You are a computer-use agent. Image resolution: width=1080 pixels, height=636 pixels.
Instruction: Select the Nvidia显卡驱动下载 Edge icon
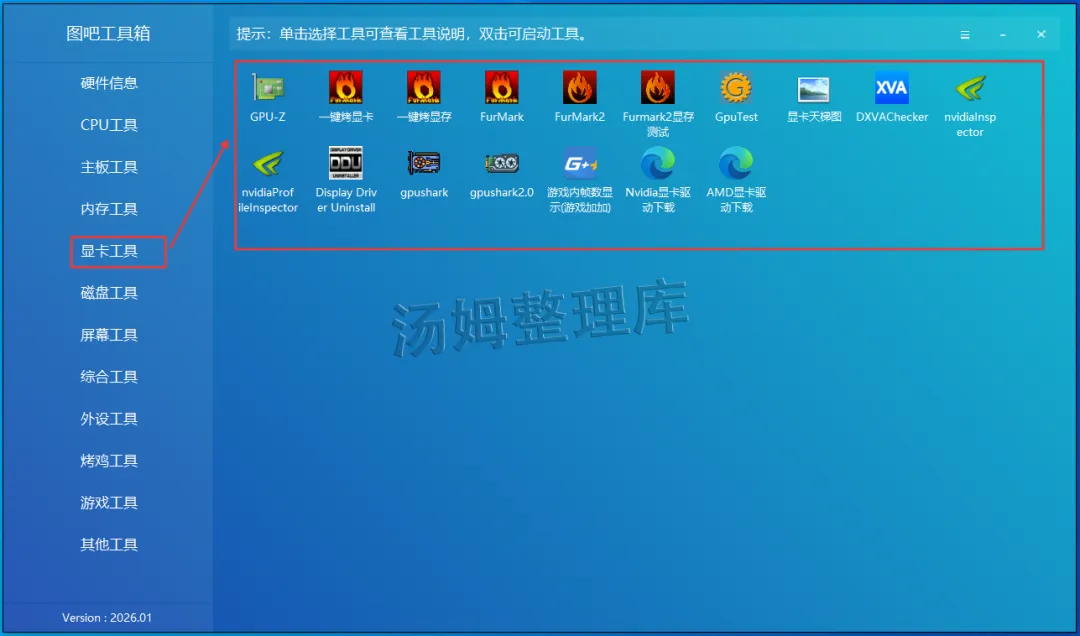658,163
